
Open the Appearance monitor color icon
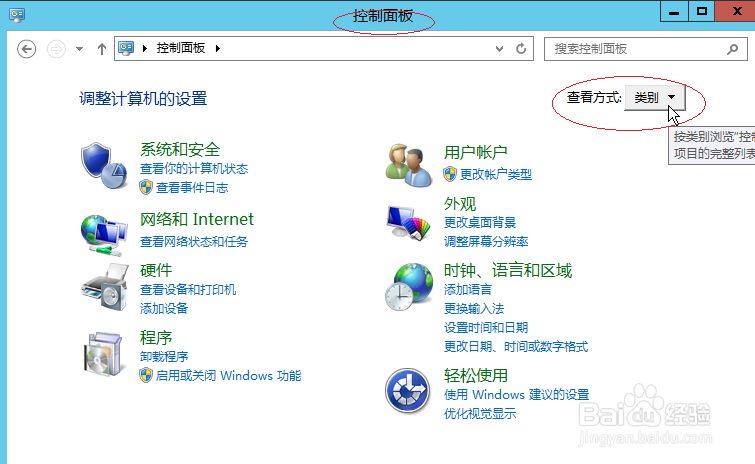click(408, 222)
